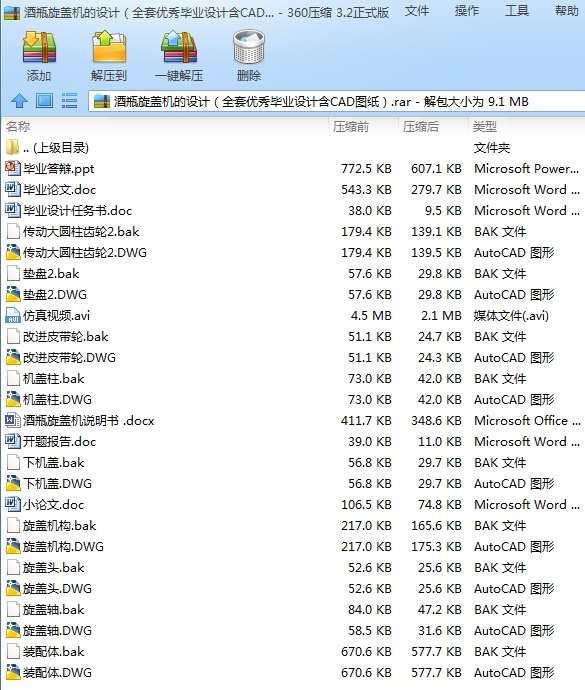Select the 毕业论文.doc Word icon

12,189
